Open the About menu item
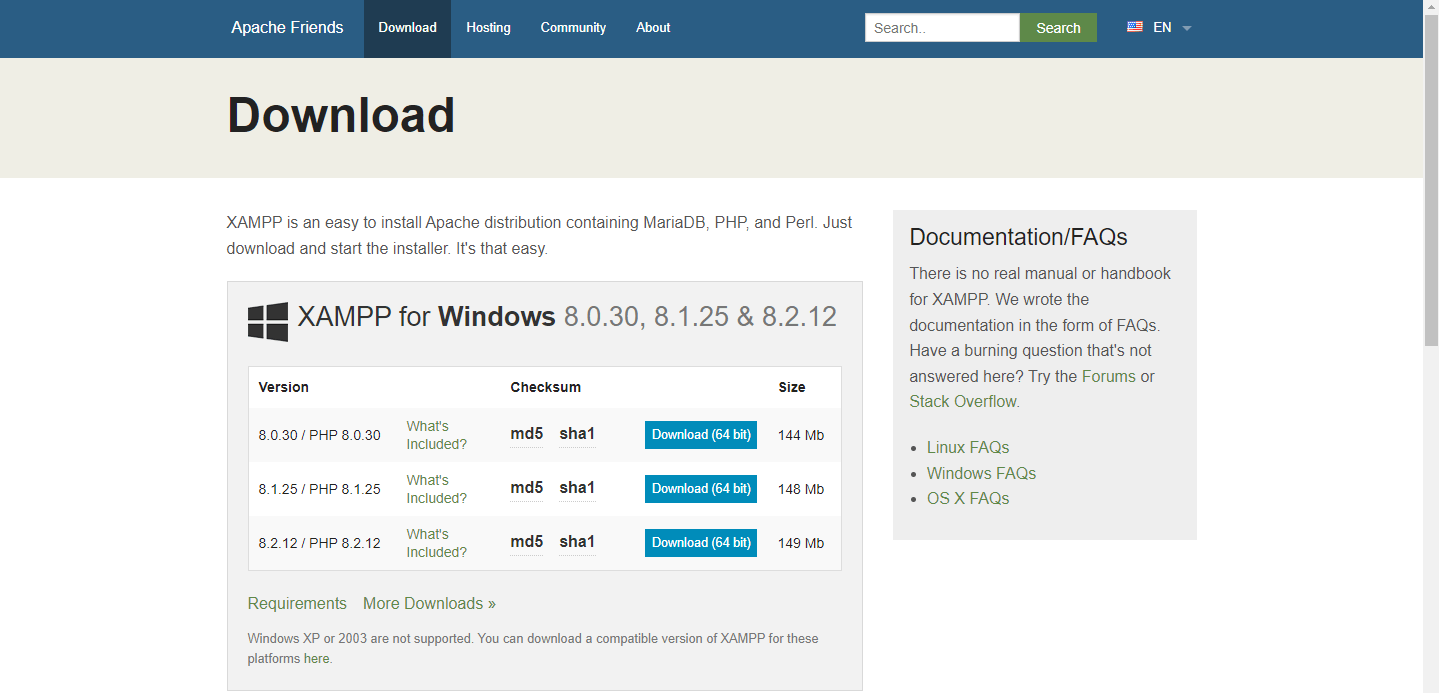Viewport: 1439px width, 693px height. click(653, 28)
